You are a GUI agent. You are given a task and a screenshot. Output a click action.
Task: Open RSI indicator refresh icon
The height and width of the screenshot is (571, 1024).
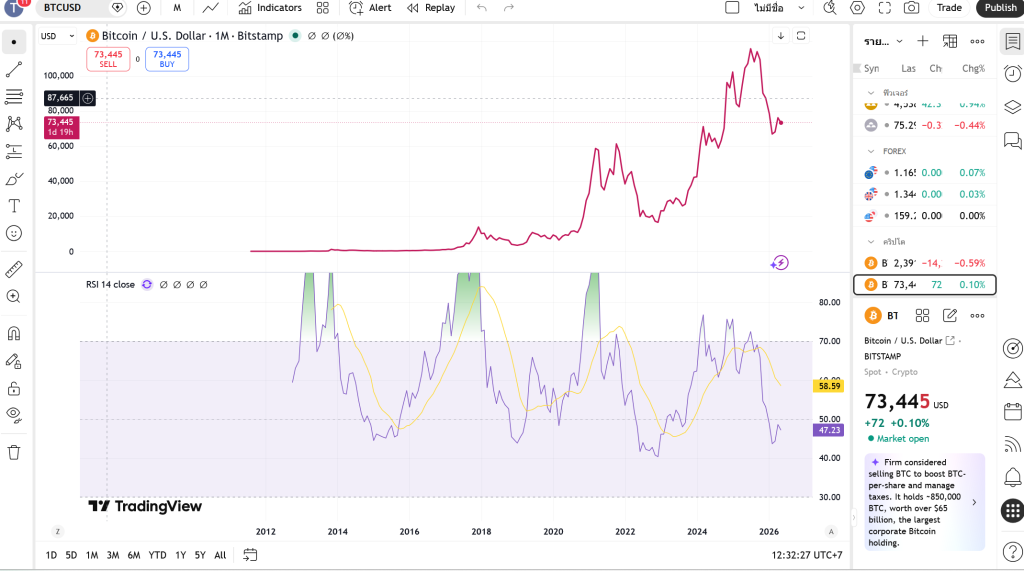coord(147,284)
